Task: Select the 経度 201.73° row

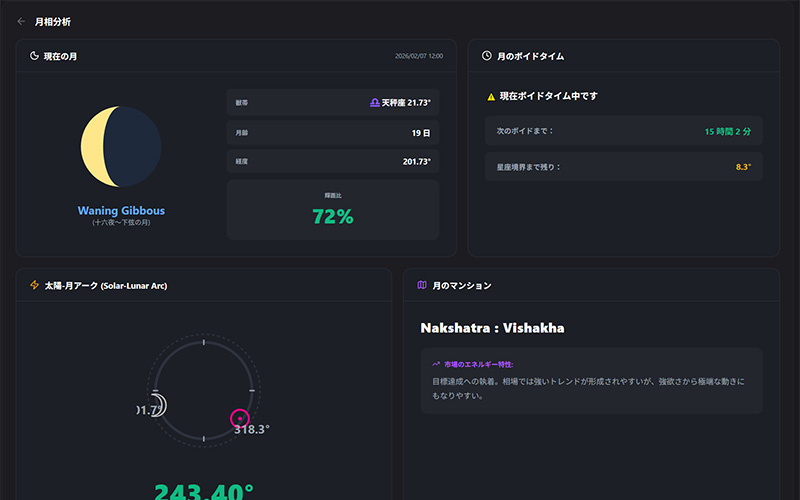Action: pos(332,162)
